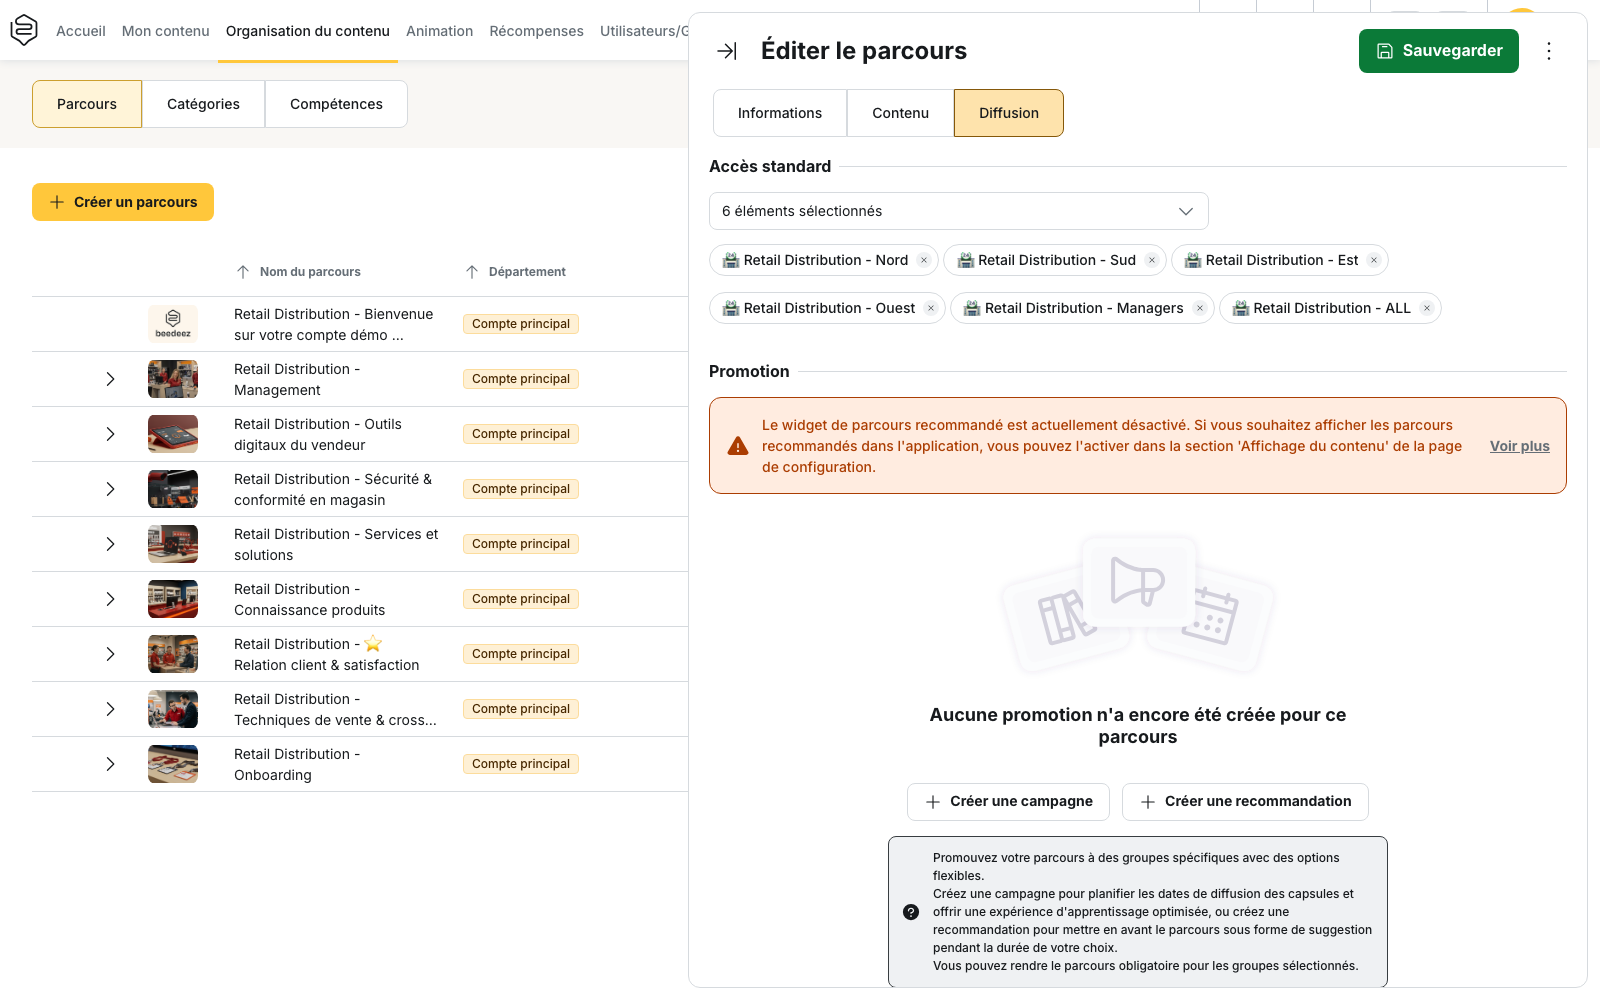Remove the Retail Distribution - ALL tag

tap(1427, 308)
